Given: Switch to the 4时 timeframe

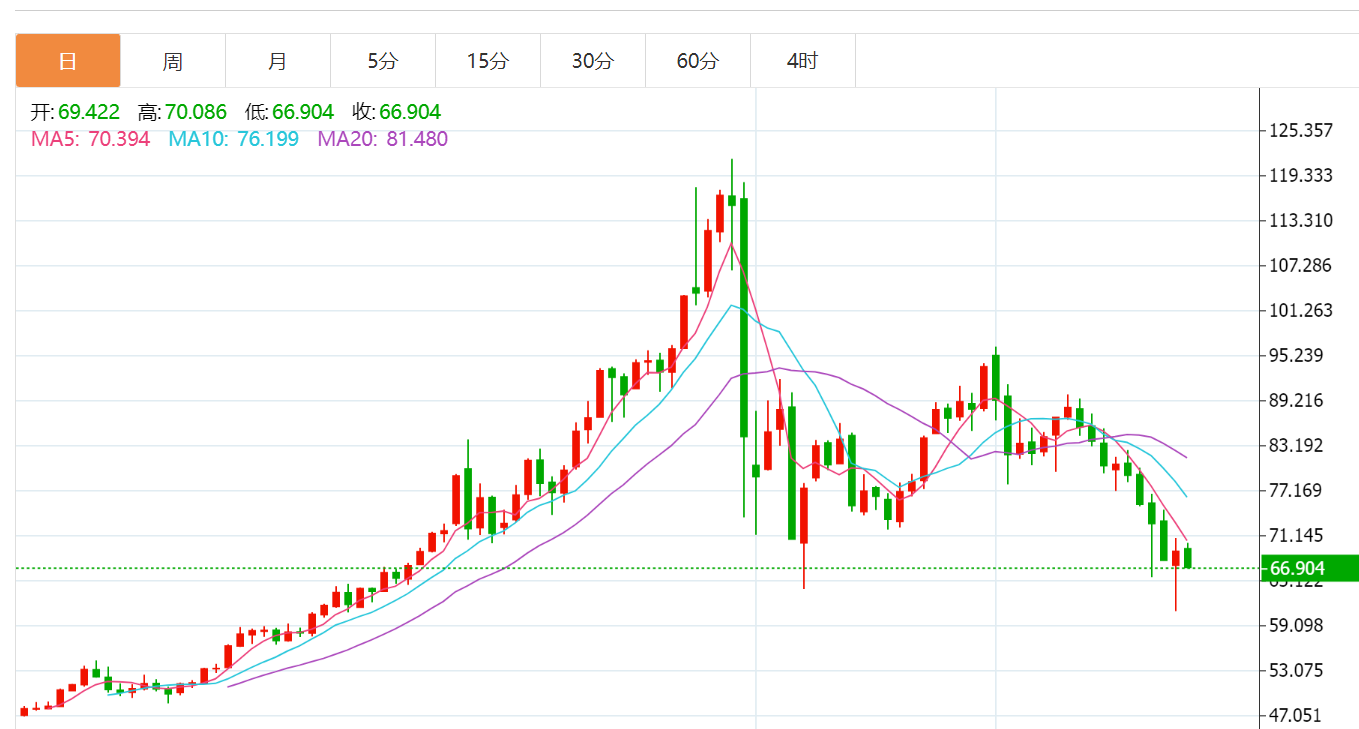Looking at the screenshot, I should click(x=802, y=61).
